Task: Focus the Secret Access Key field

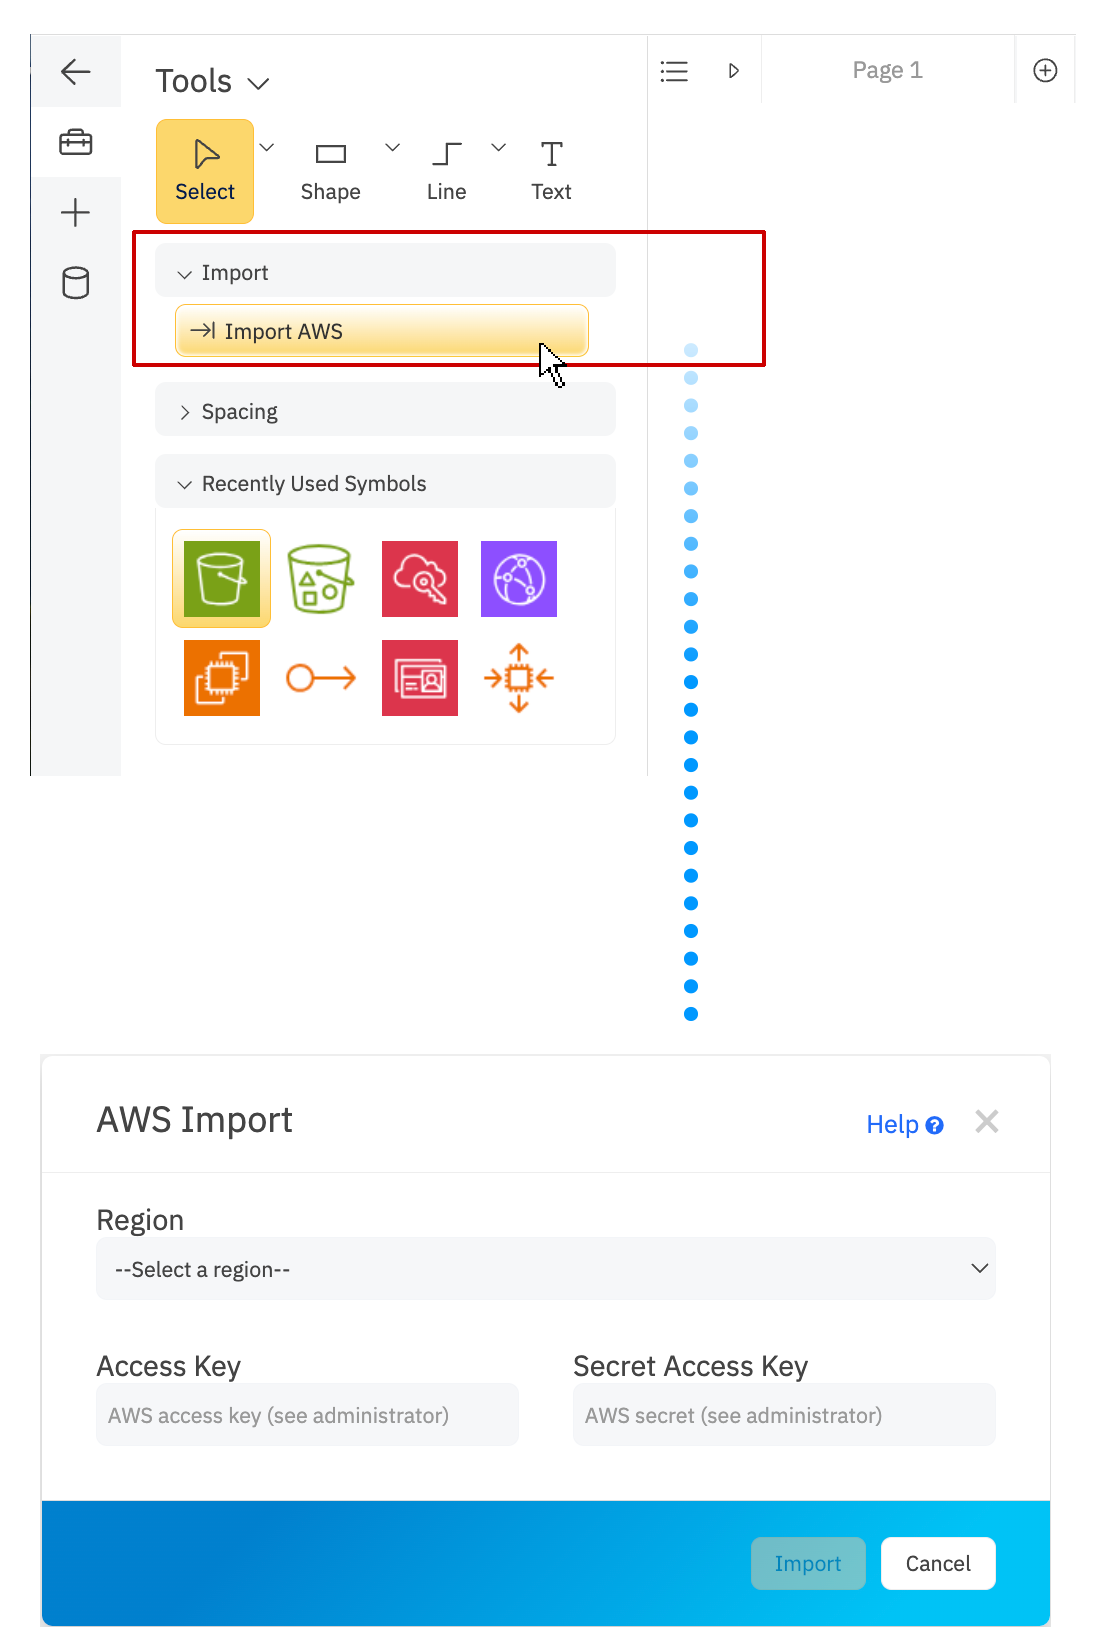Action: click(x=784, y=1415)
